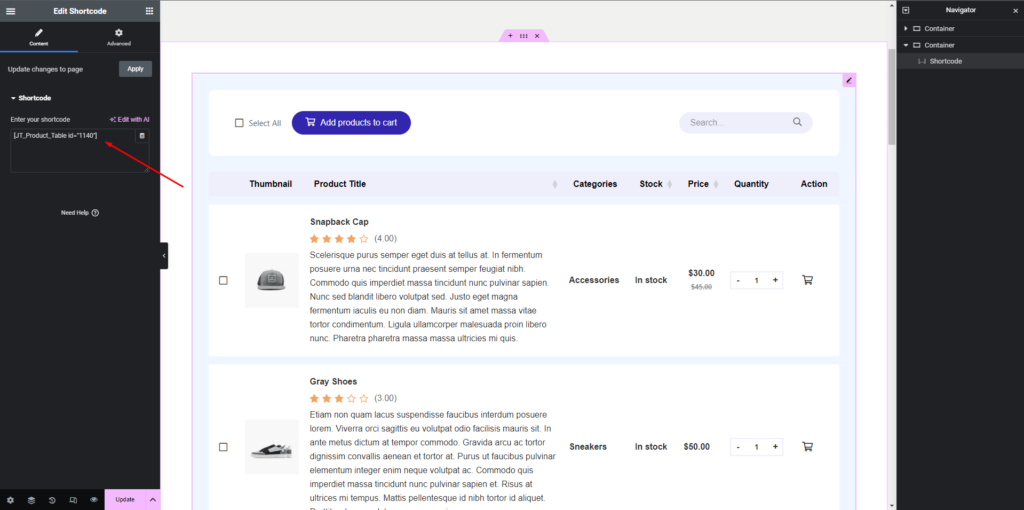Screen dimensions: 1024x510
Task: Tick the Snapback Cap row checkbox
Action: 223,280
